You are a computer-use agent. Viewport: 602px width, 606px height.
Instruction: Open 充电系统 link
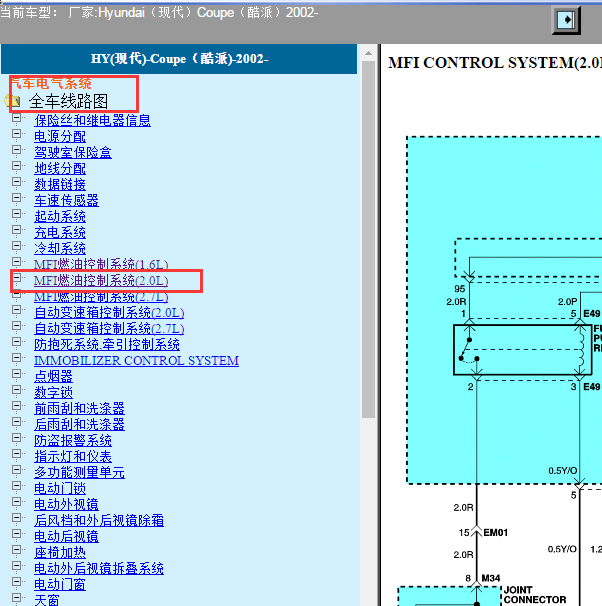click(x=60, y=232)
